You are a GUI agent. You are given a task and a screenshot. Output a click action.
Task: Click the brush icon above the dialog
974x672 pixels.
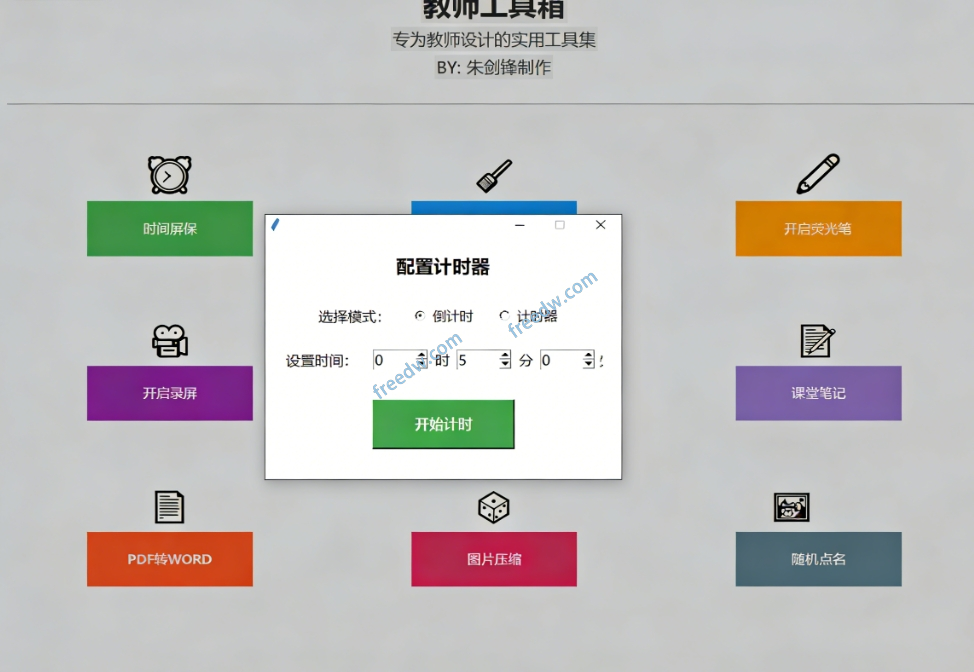pyautogui.click(x=493, y=174)
